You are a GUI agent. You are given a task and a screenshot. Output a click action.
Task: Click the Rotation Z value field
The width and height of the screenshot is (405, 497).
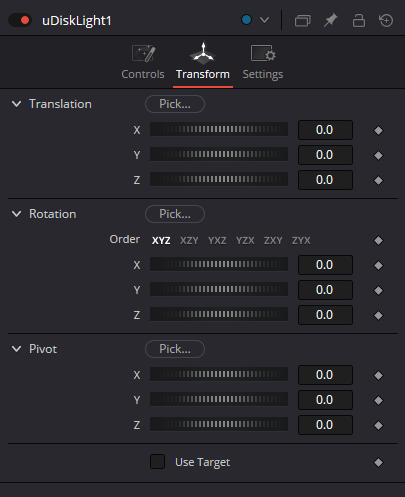(325, 315)
